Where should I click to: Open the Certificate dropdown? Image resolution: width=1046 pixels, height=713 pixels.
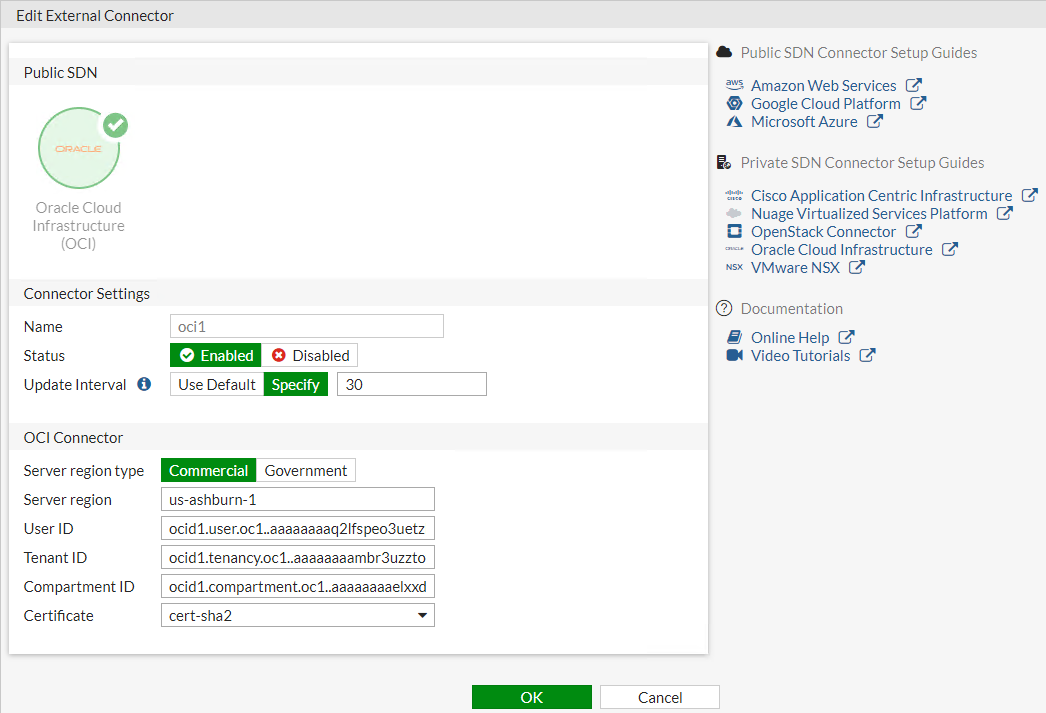[x=426, y=615]
